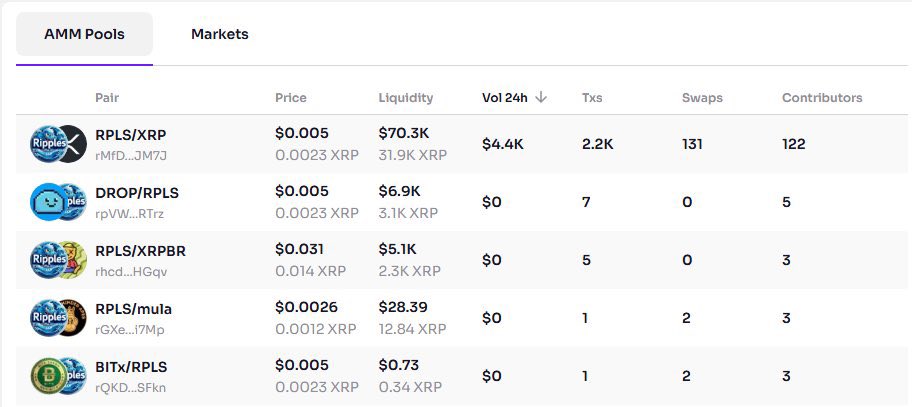This screenshot has height=407, width=912.
Task: Click the BITx/RPLS pair token icon
Action: pos(58,376)
